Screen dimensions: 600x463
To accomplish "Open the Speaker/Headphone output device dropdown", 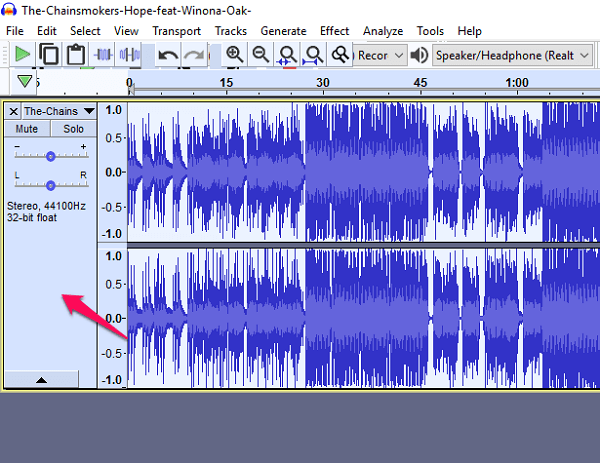I will (513, 55).
